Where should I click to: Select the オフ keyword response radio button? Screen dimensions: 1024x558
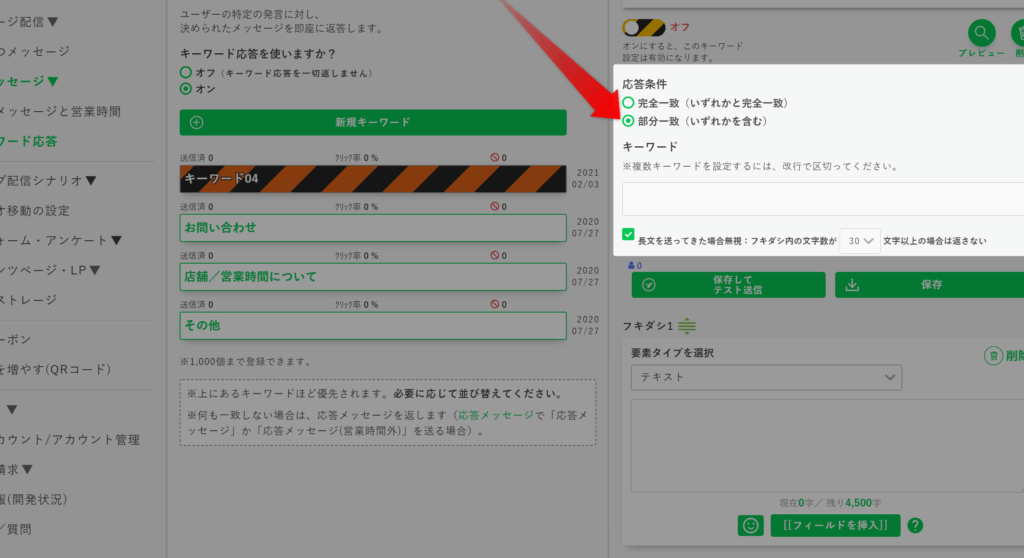[186, 73]
